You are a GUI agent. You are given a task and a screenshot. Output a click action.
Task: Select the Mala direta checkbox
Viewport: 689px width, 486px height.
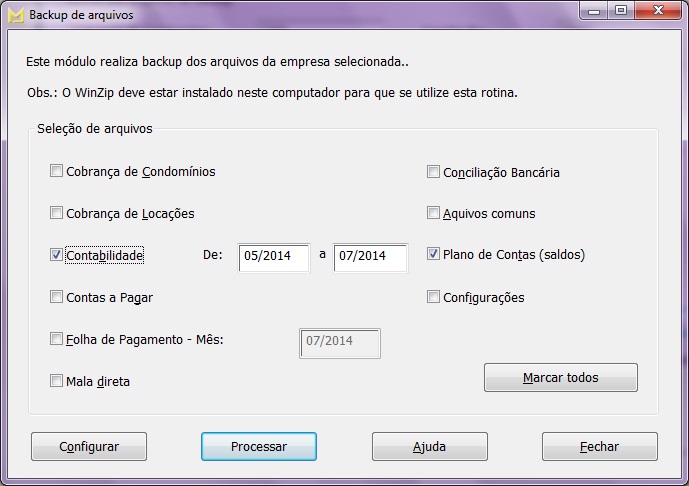57,381
